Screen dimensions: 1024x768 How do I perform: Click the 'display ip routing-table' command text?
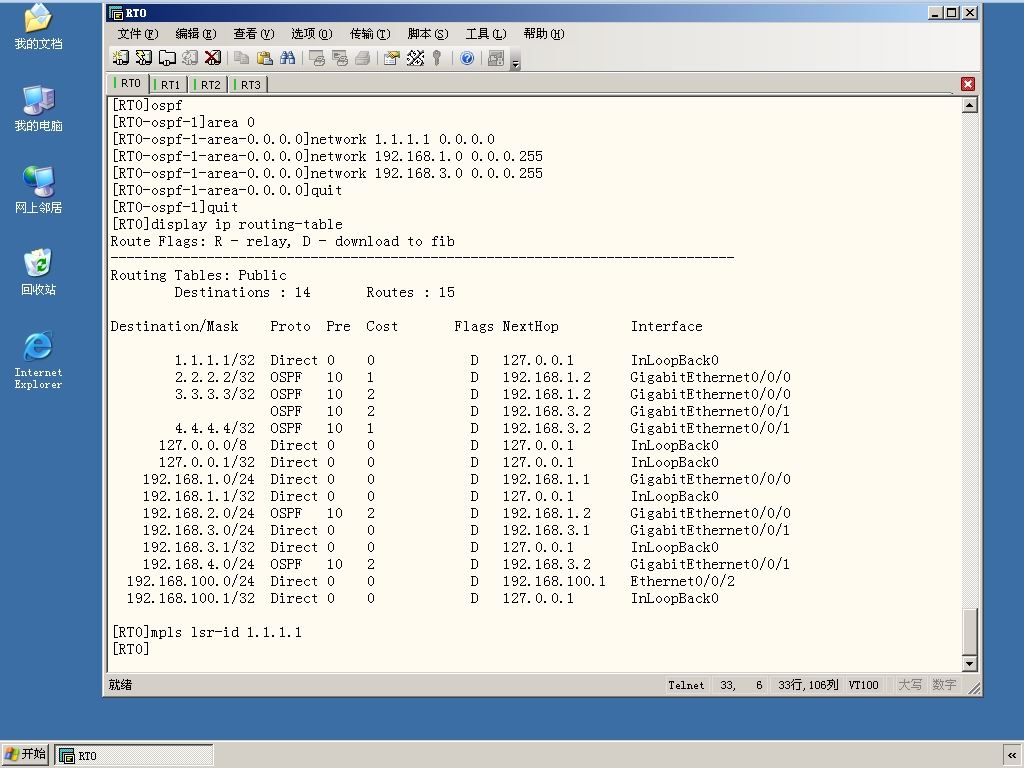pyautogui.click(x=247, y=224)
